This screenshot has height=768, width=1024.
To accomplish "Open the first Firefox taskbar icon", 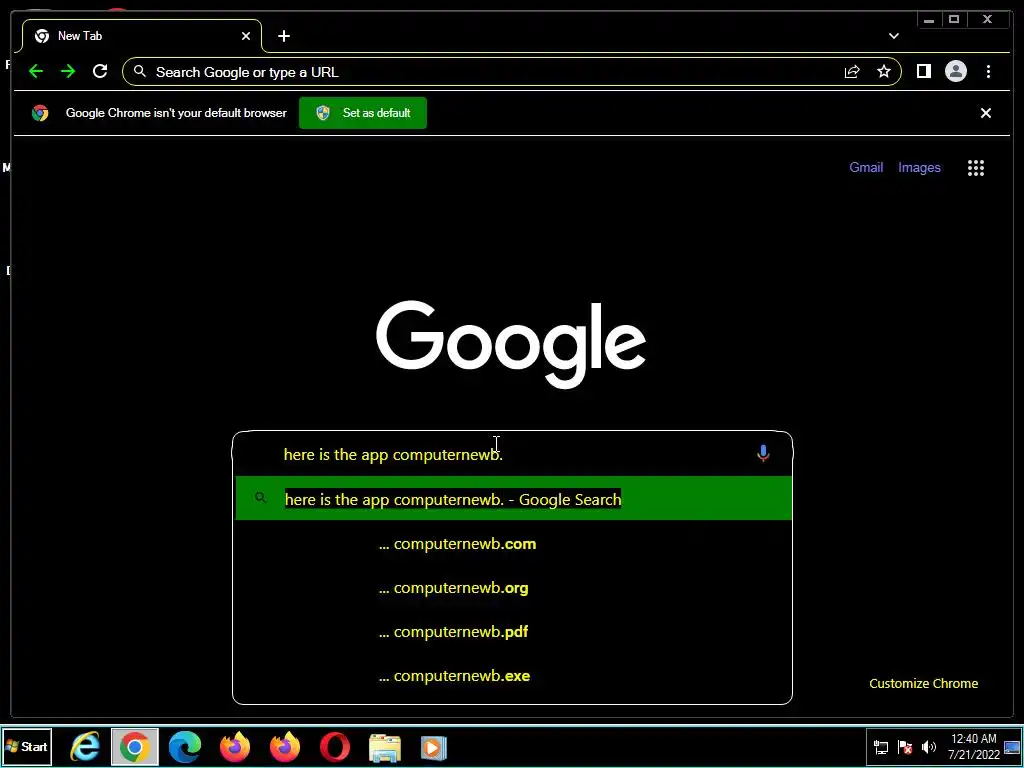I will coord(234,747).
